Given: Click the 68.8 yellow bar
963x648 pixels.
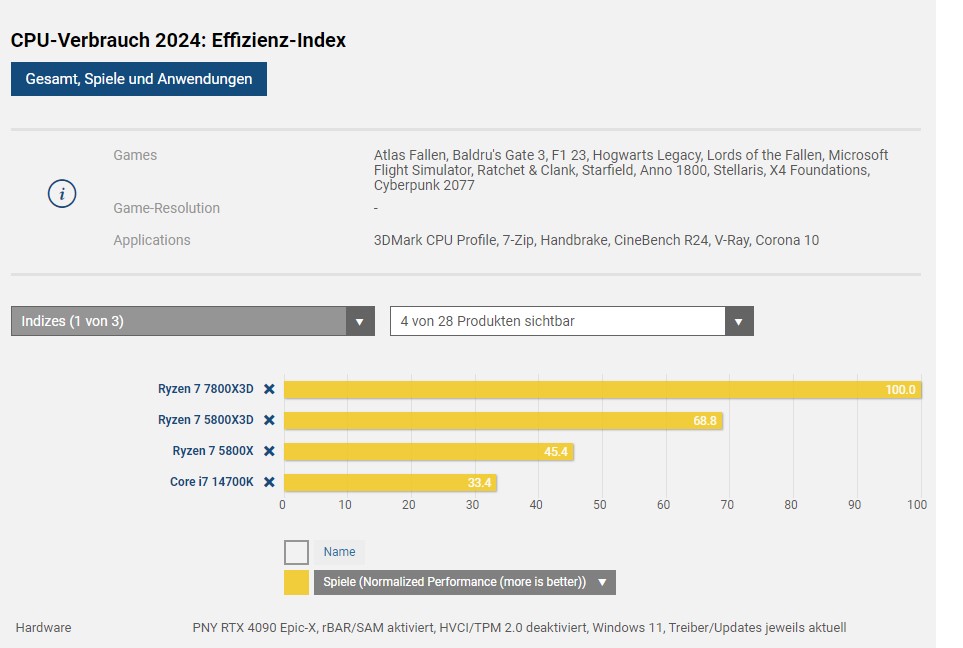Looking at the screenshot, I should pos(504,421).
